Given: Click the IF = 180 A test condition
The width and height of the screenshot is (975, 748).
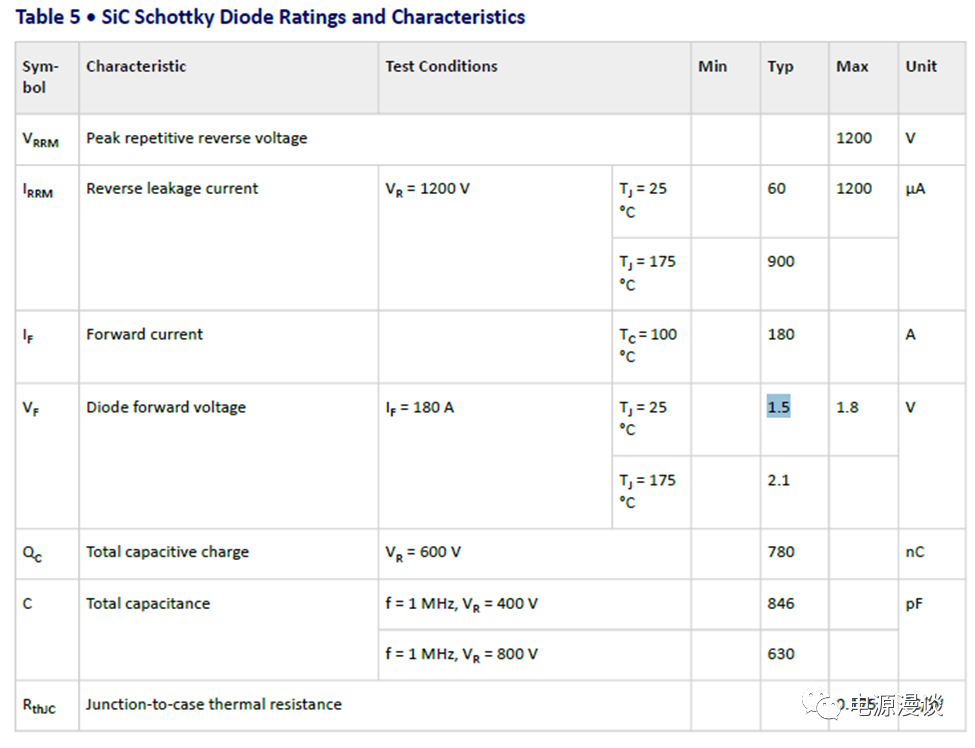Looking at the screenshot, I should pos(420,407).
